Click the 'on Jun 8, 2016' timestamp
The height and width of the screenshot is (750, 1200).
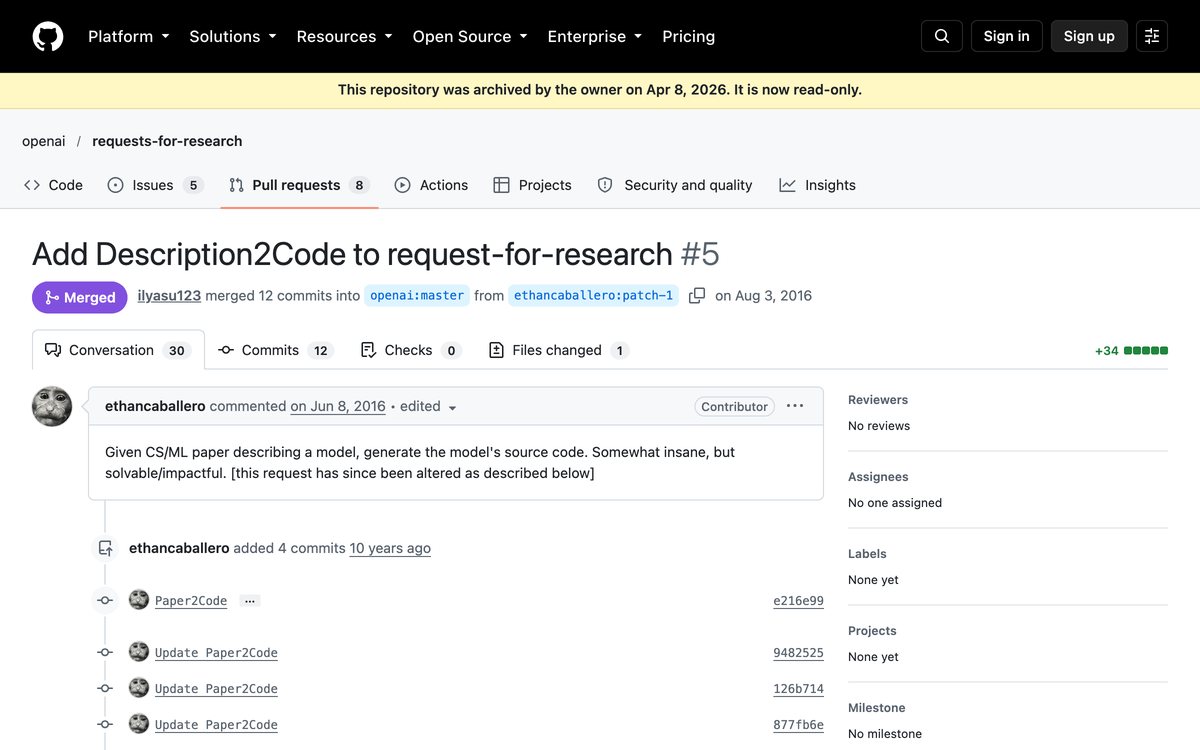pos(338,406)
